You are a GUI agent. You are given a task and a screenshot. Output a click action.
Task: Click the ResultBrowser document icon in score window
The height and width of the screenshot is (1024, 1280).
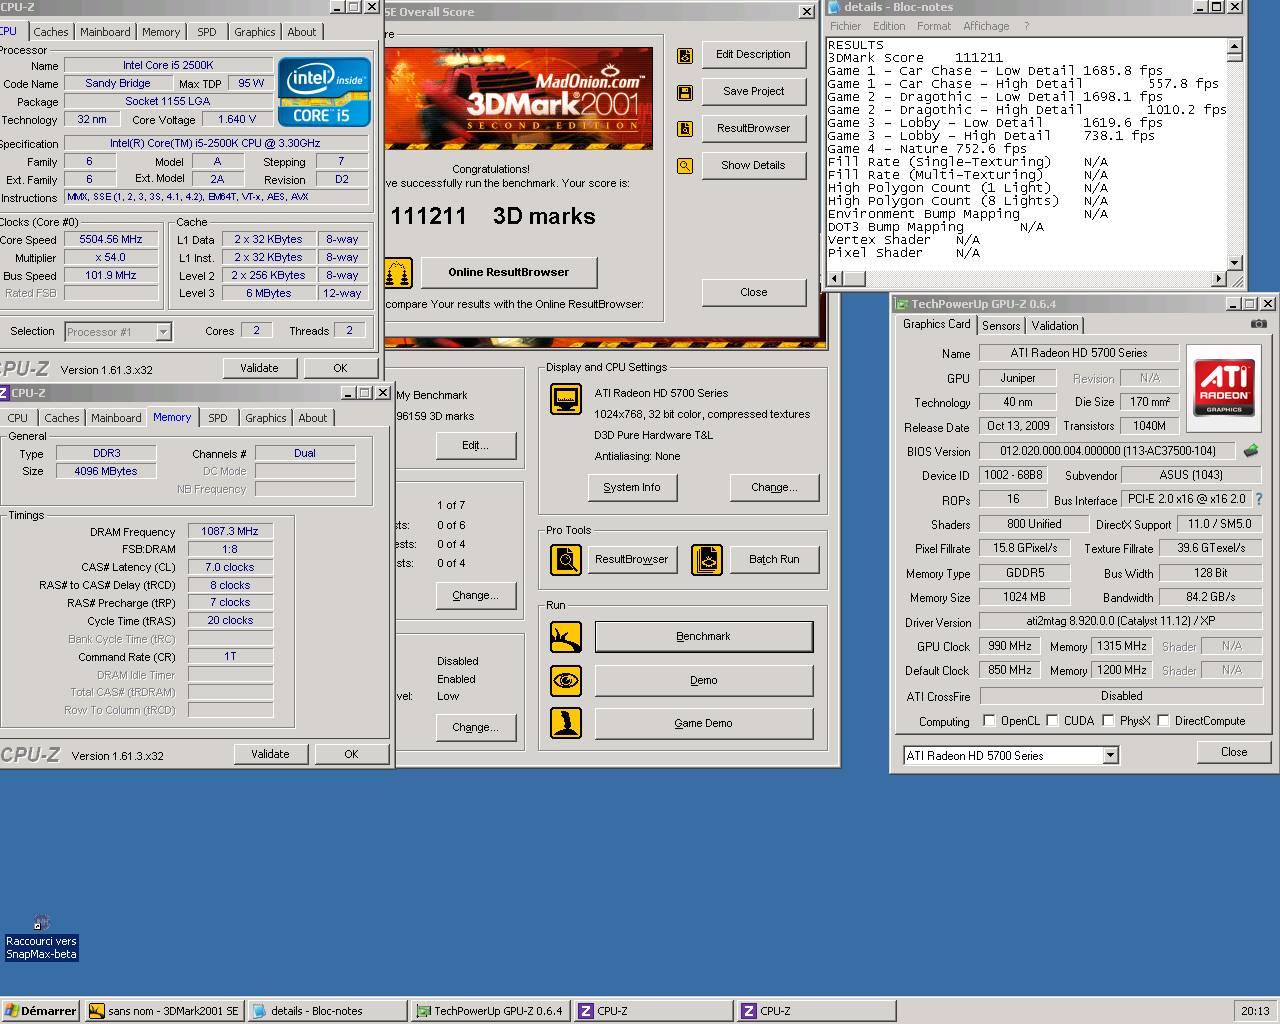685,129
